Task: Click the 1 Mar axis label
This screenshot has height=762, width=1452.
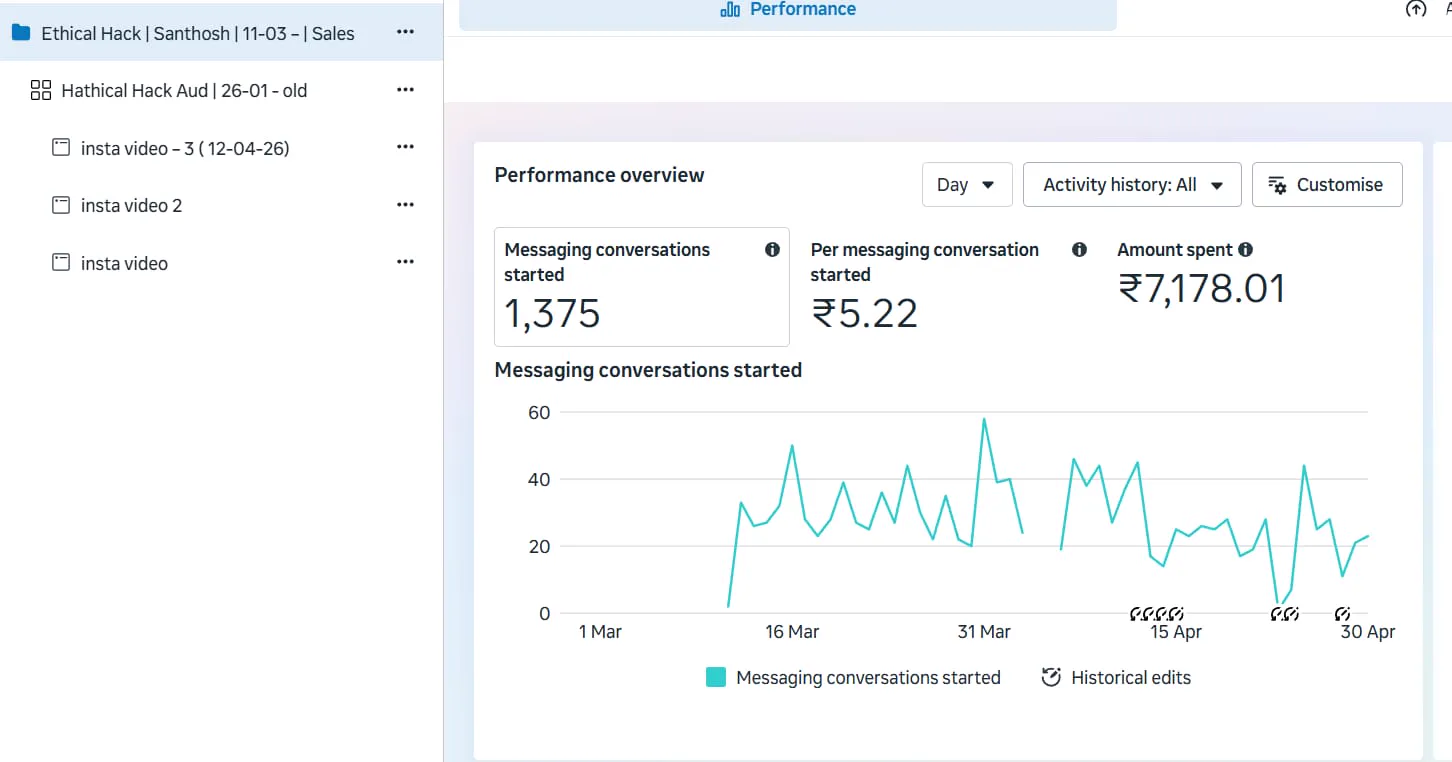Action: [600, 632]
